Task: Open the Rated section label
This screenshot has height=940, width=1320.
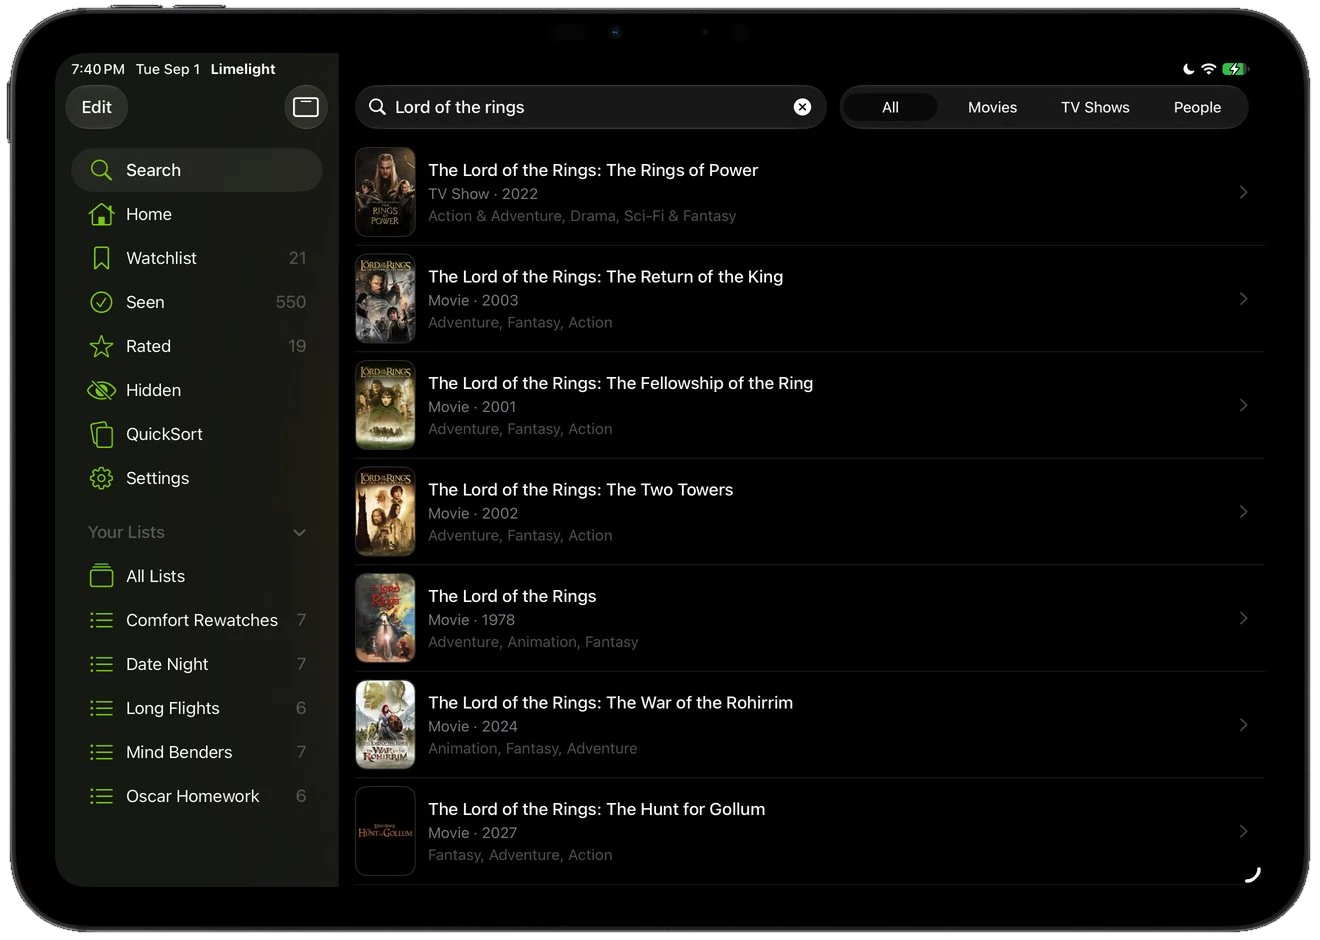Action: click(x=148, y=346)
